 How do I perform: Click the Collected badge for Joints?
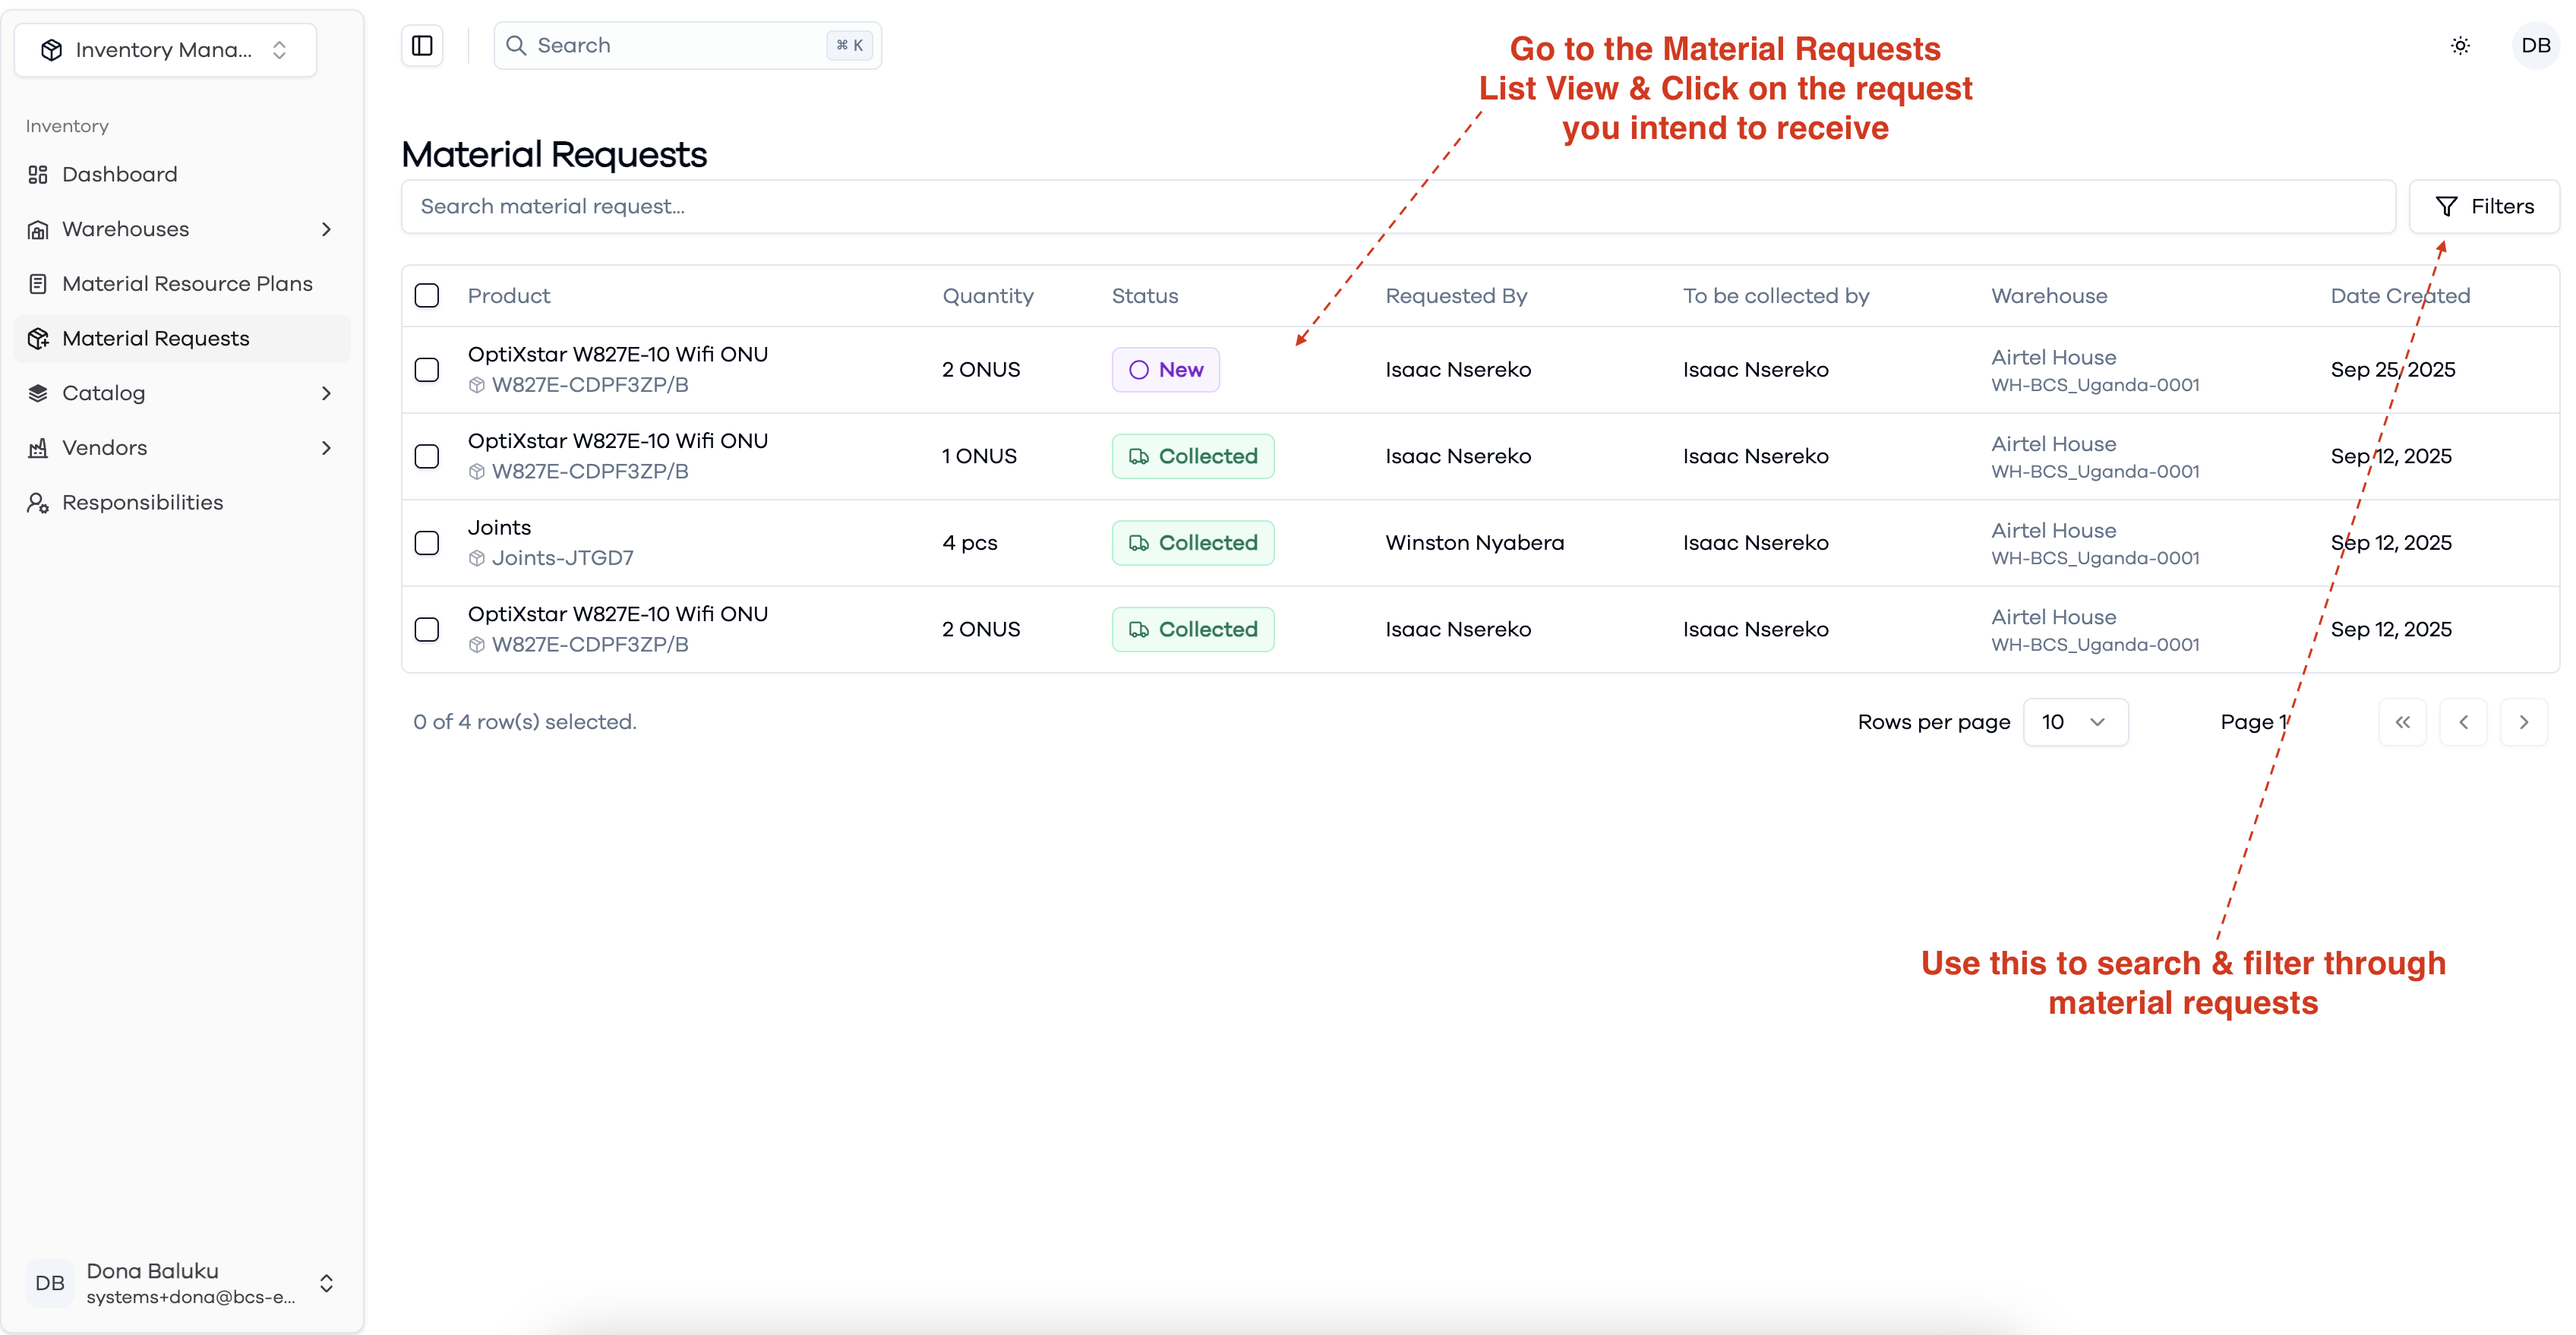[x=1193, y=543]
